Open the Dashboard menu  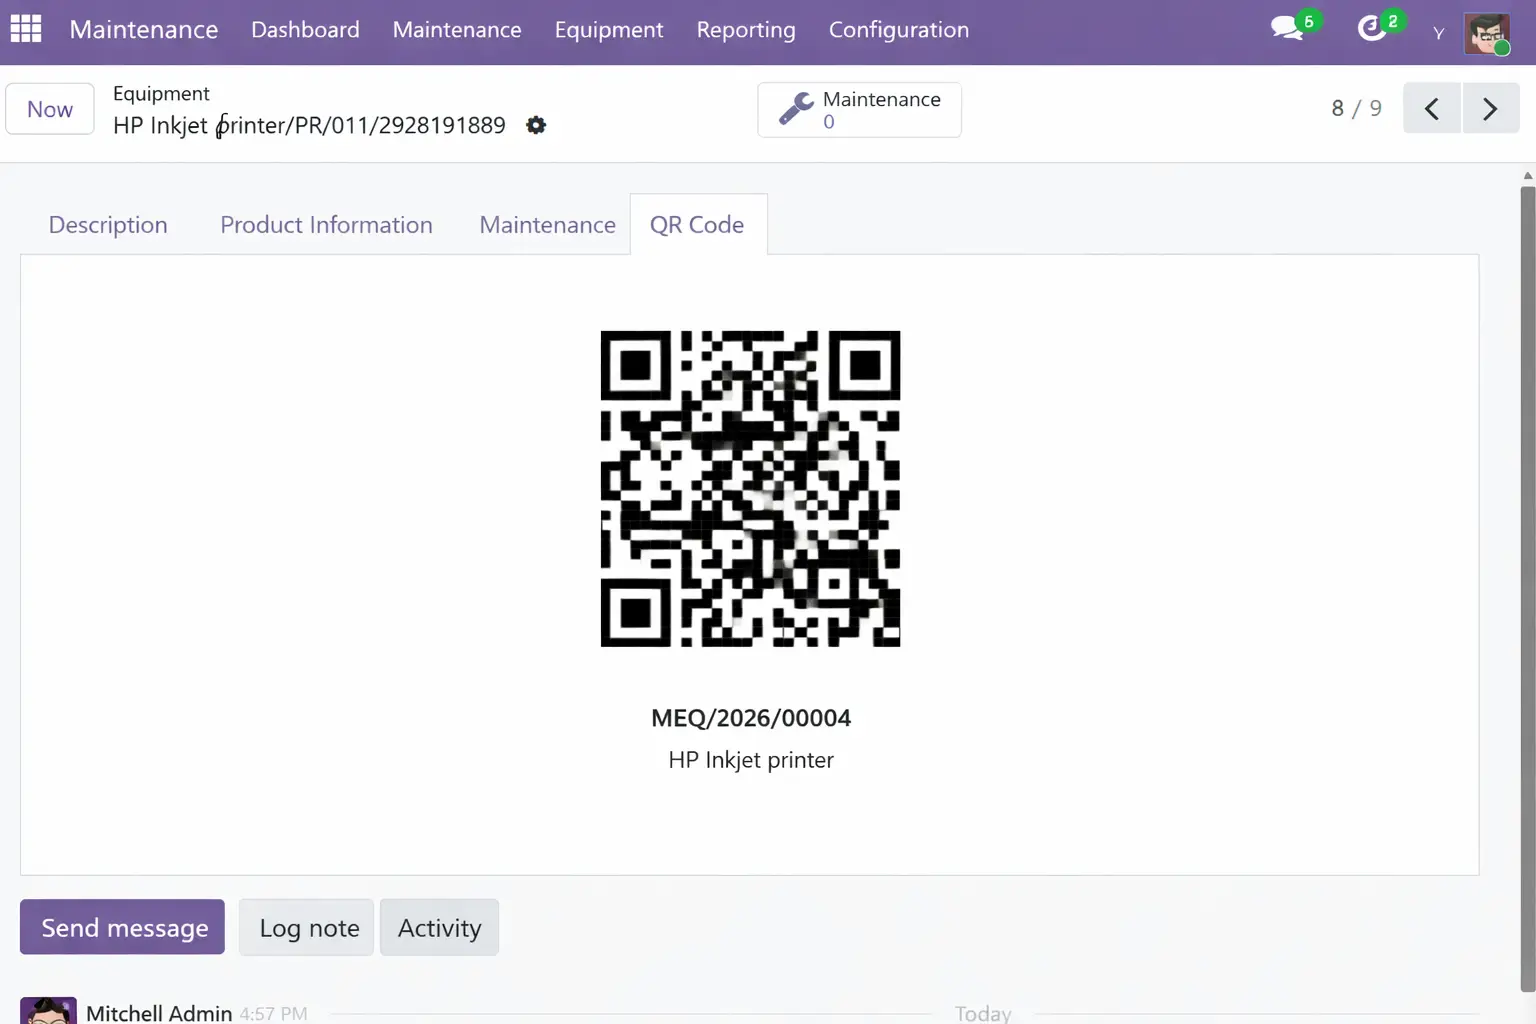305,30
